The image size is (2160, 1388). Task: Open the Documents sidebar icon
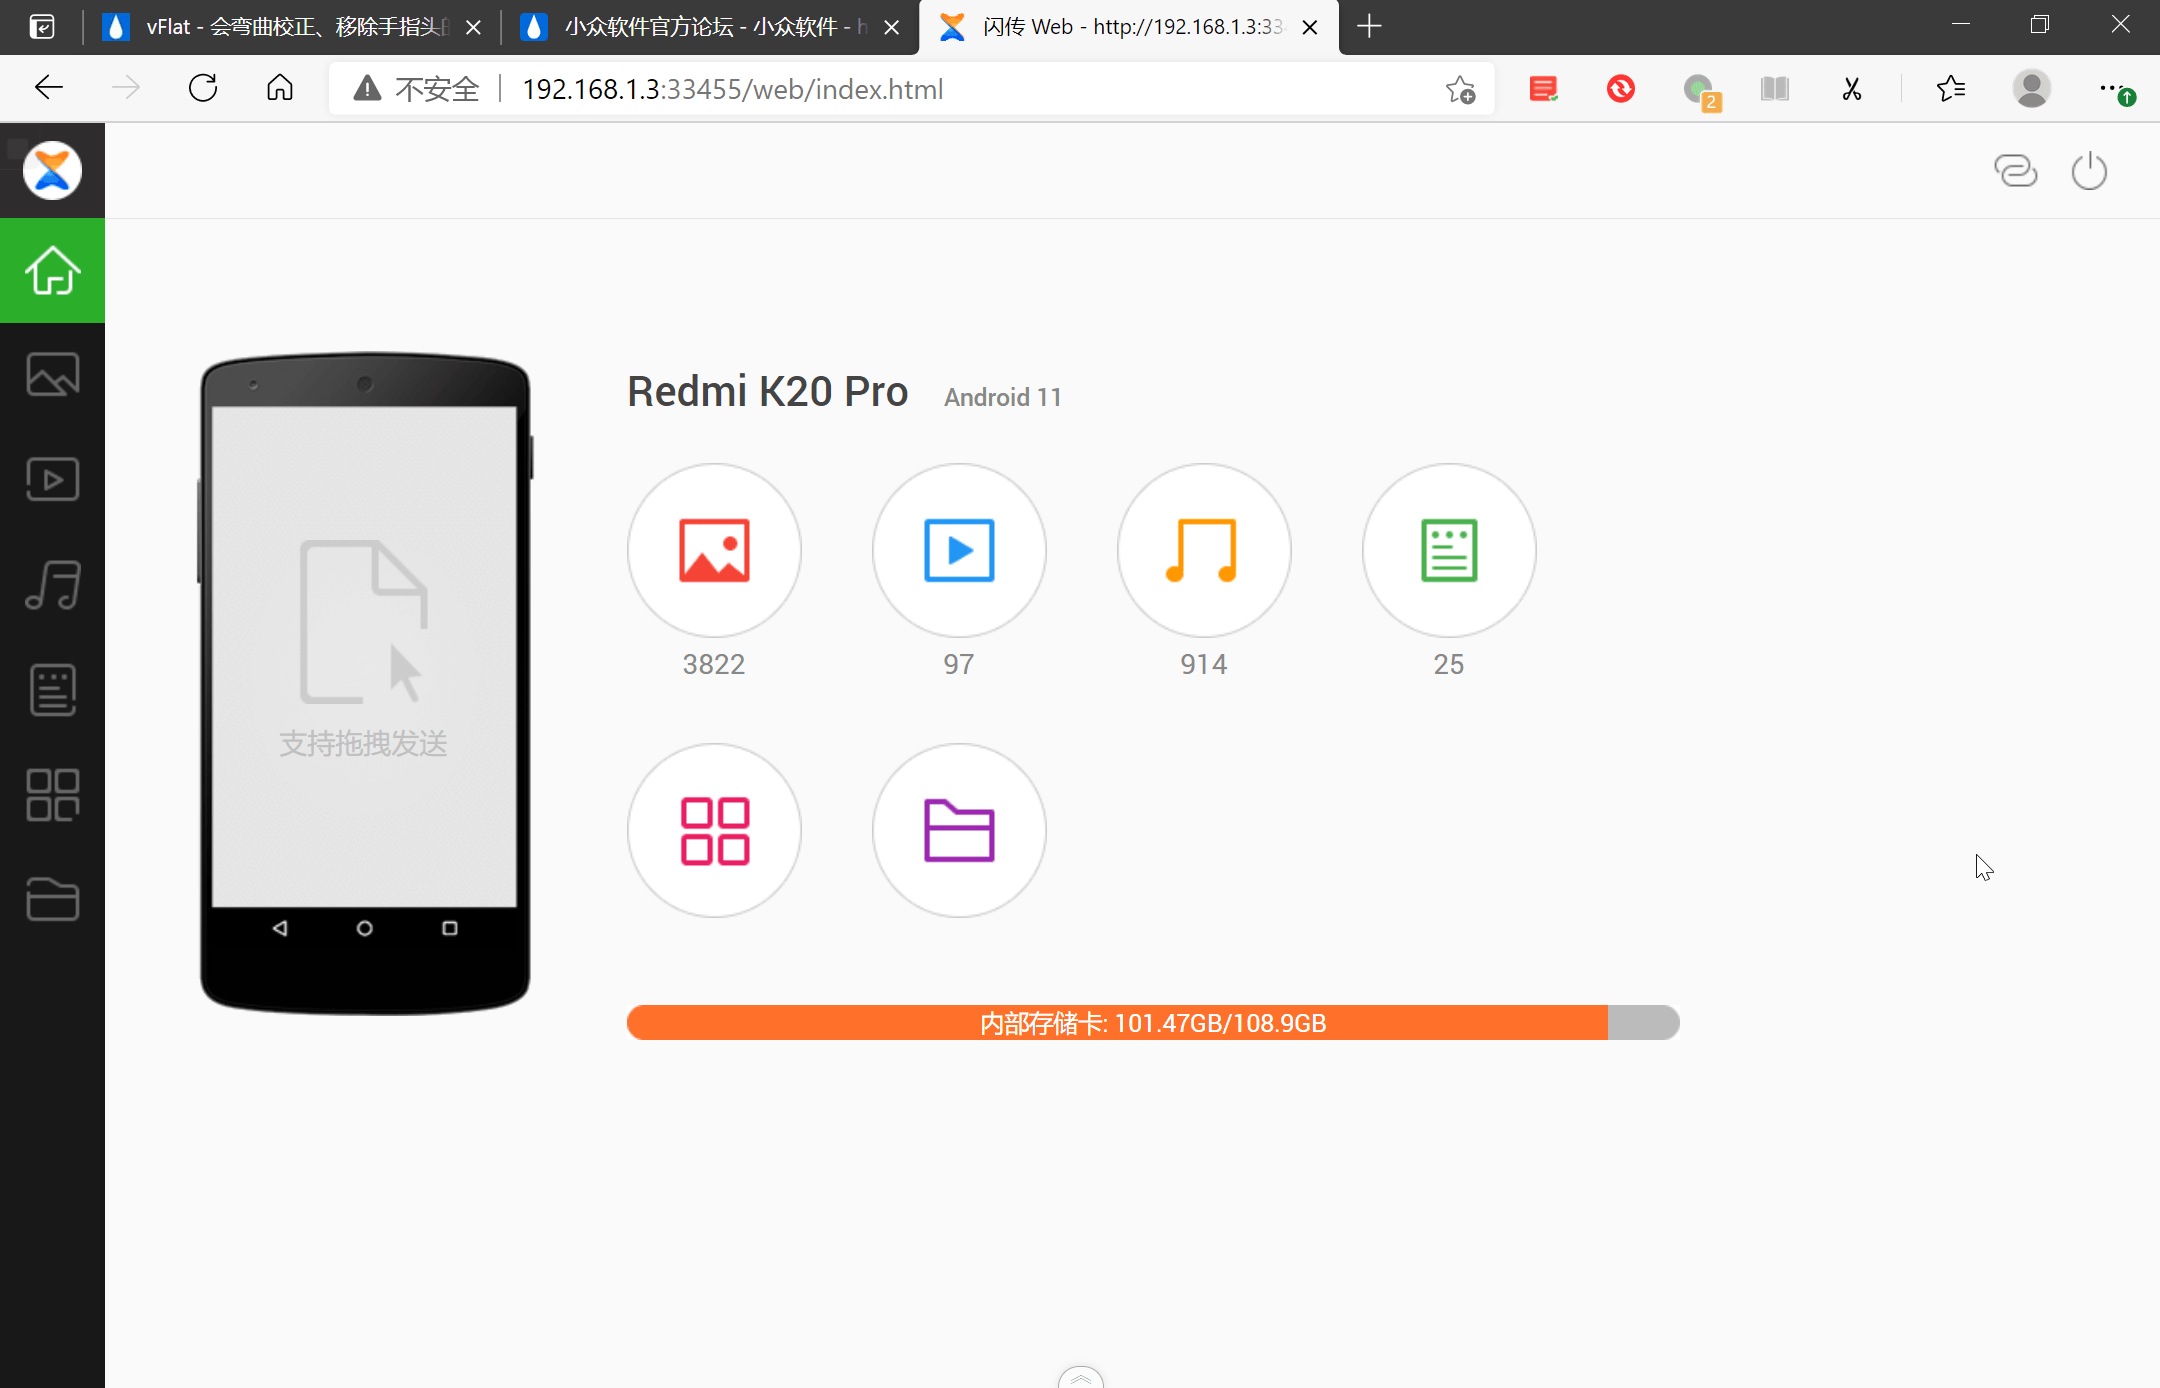tap(52, 690)
